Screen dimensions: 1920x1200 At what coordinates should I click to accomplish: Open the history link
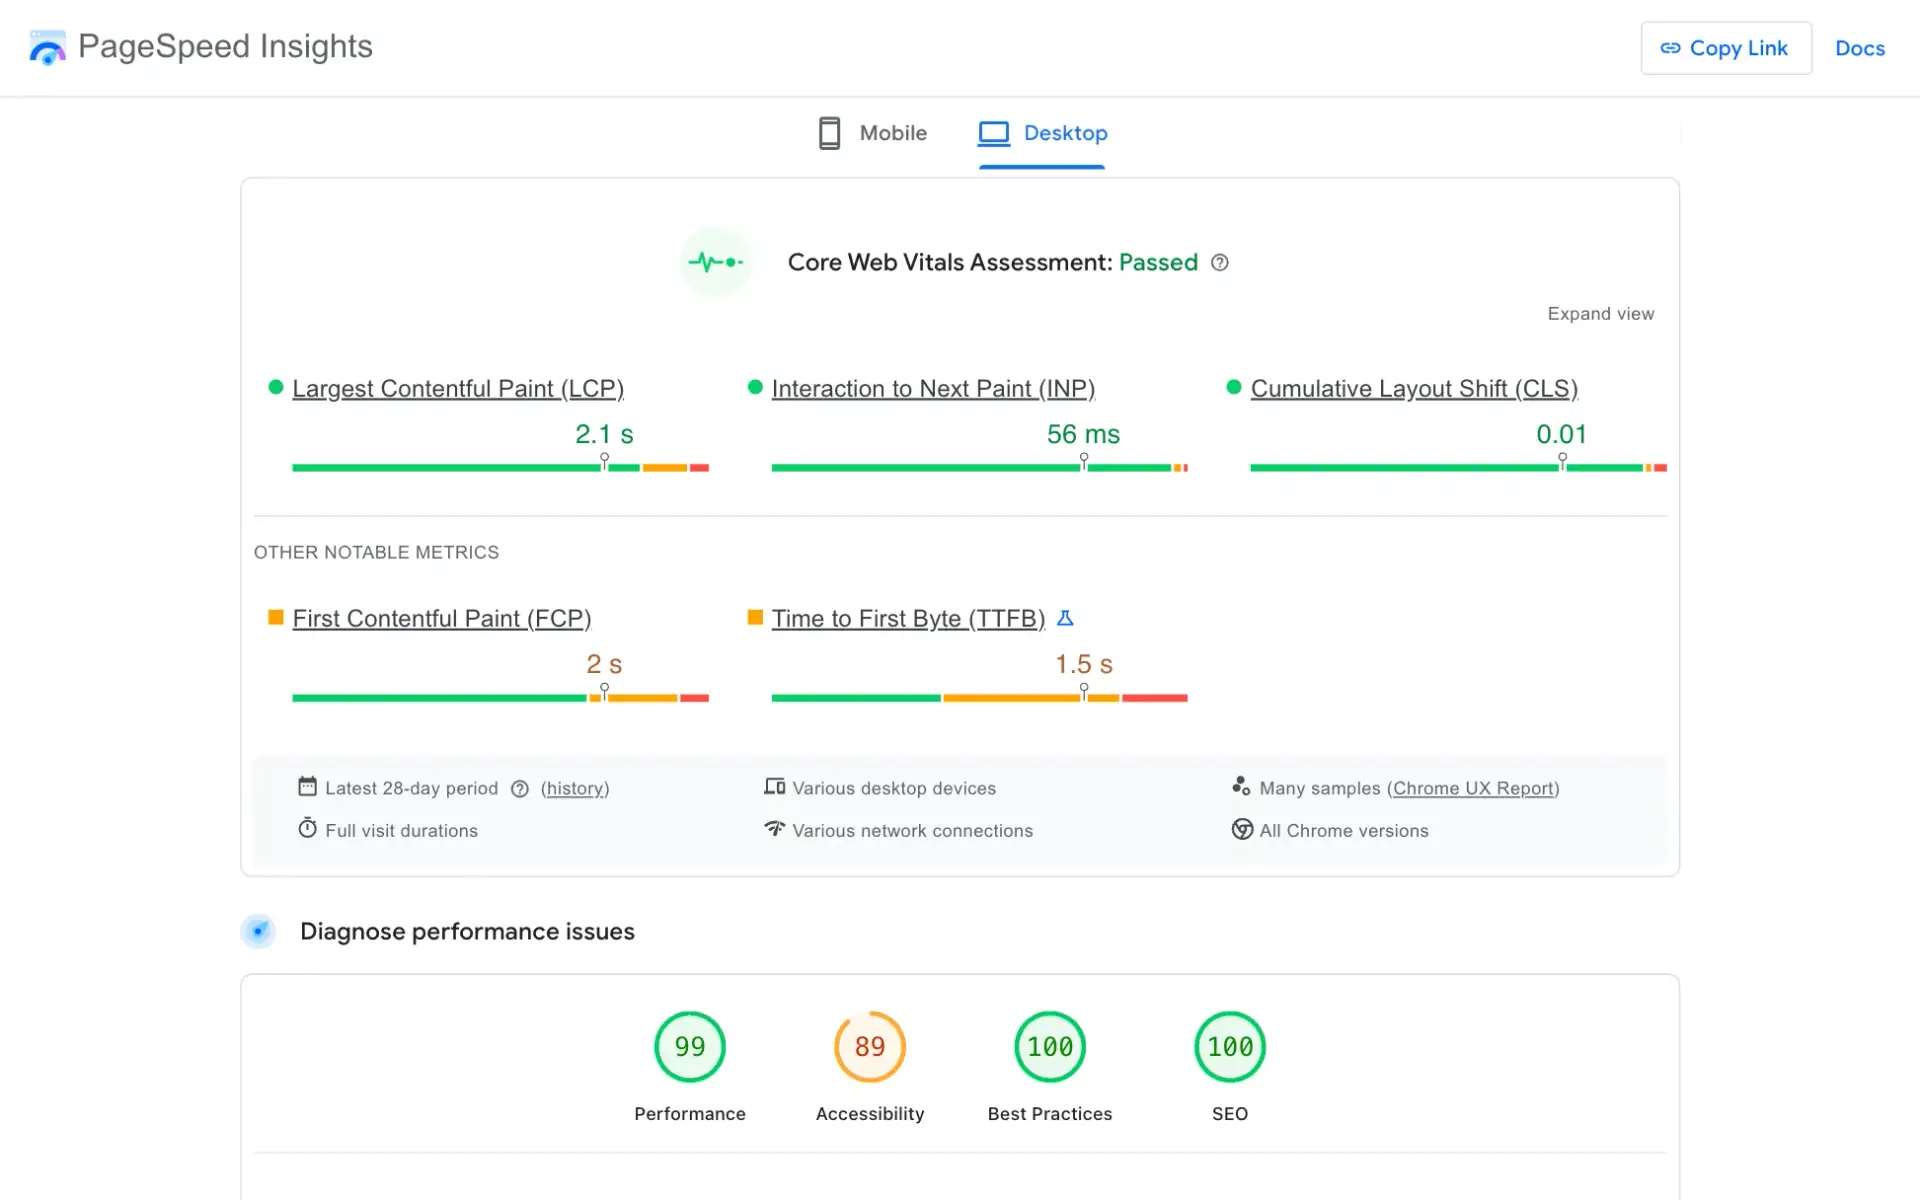coord(575,789)
